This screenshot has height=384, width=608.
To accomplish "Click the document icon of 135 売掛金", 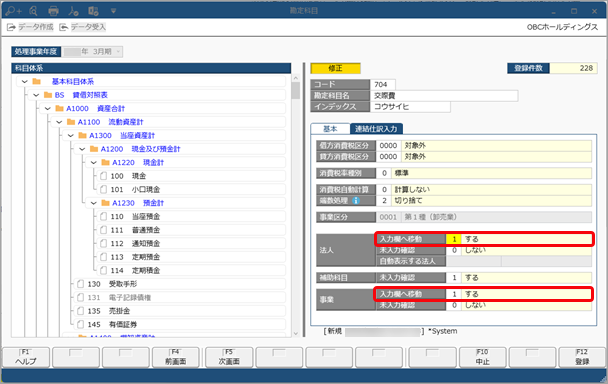I will (x=80, y=311).
